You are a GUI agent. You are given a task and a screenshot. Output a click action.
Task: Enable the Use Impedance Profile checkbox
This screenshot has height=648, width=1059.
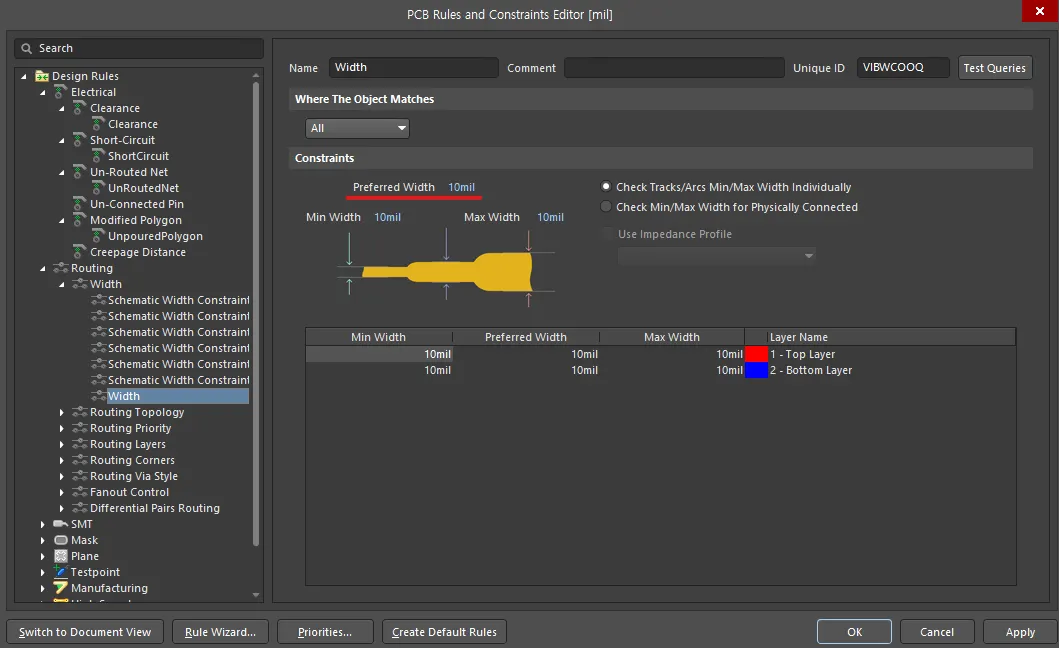tap(608, 234)
